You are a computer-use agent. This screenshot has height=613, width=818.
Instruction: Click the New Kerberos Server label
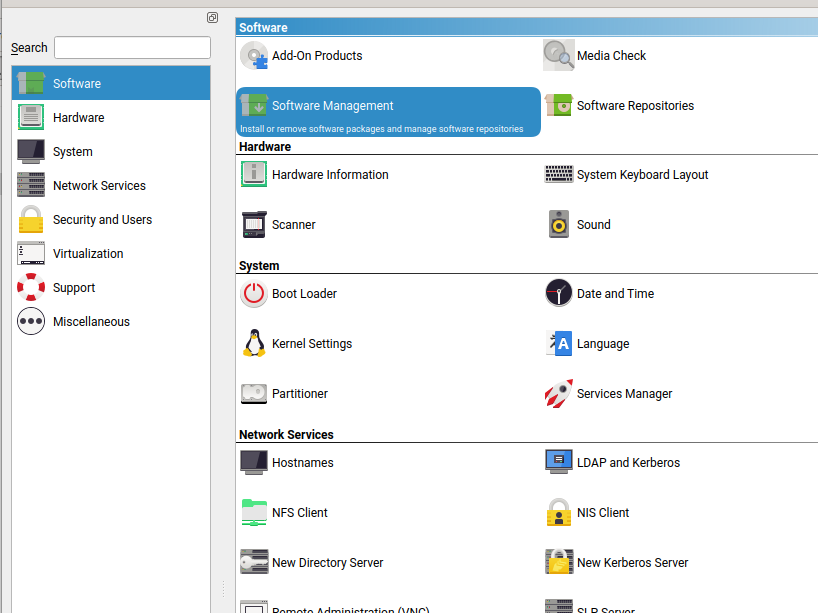pos(633,562)
